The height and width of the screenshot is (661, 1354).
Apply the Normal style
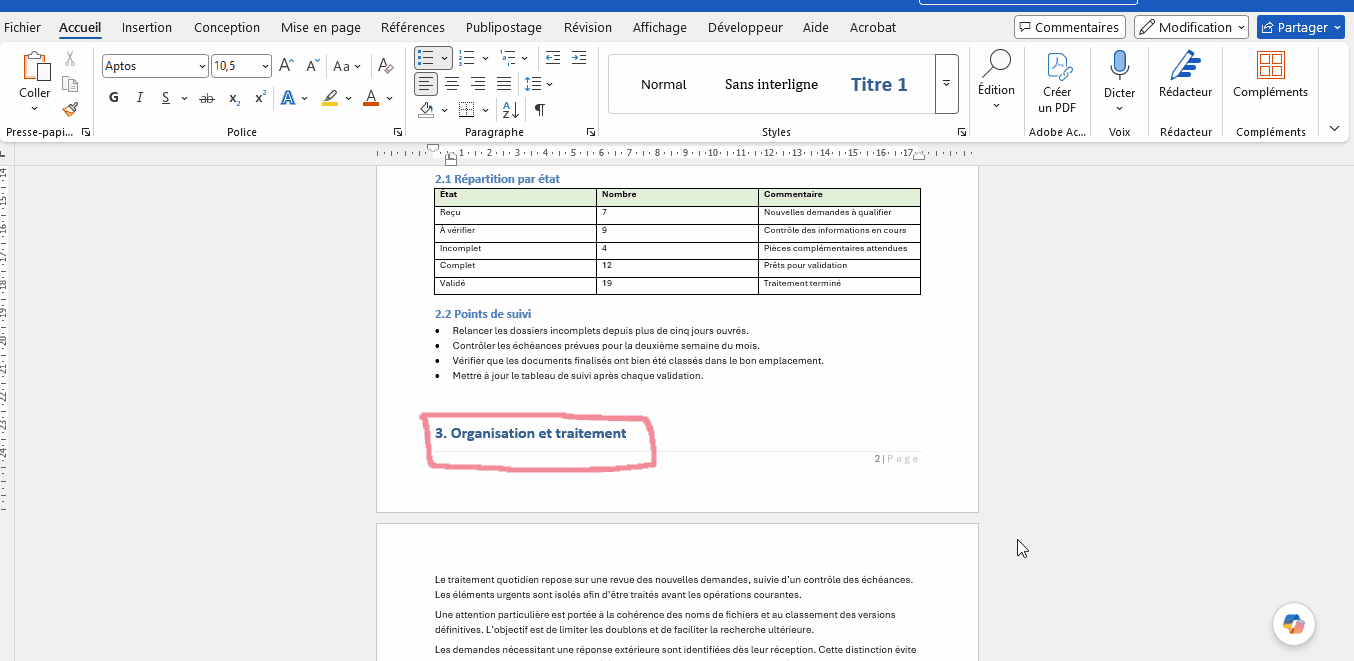pyautogui.click(x=663, y=84)
